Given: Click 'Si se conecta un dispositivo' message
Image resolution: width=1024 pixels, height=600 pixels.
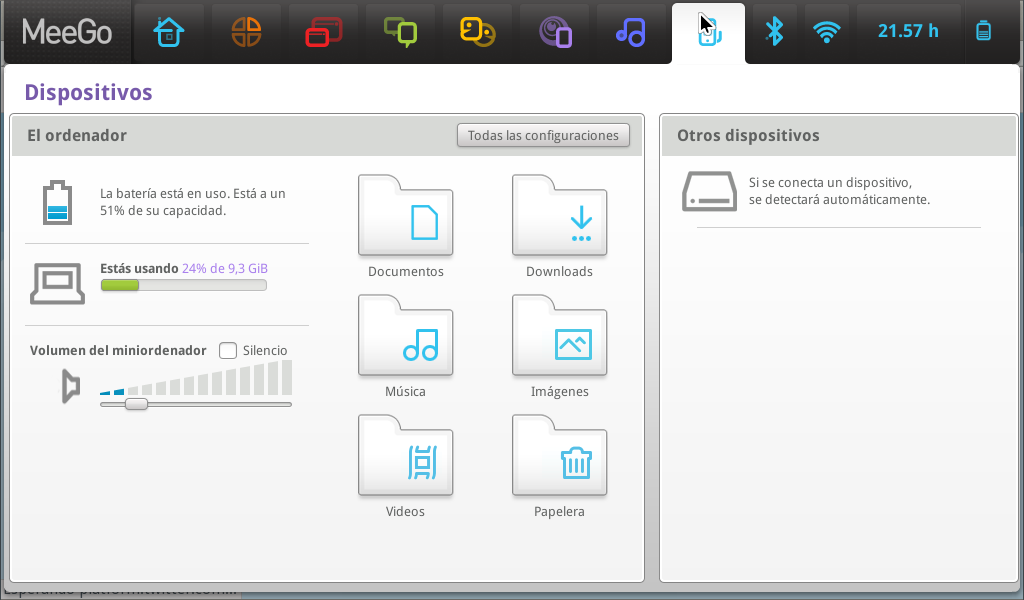Looking at the screenshot, I should [839, 191].
